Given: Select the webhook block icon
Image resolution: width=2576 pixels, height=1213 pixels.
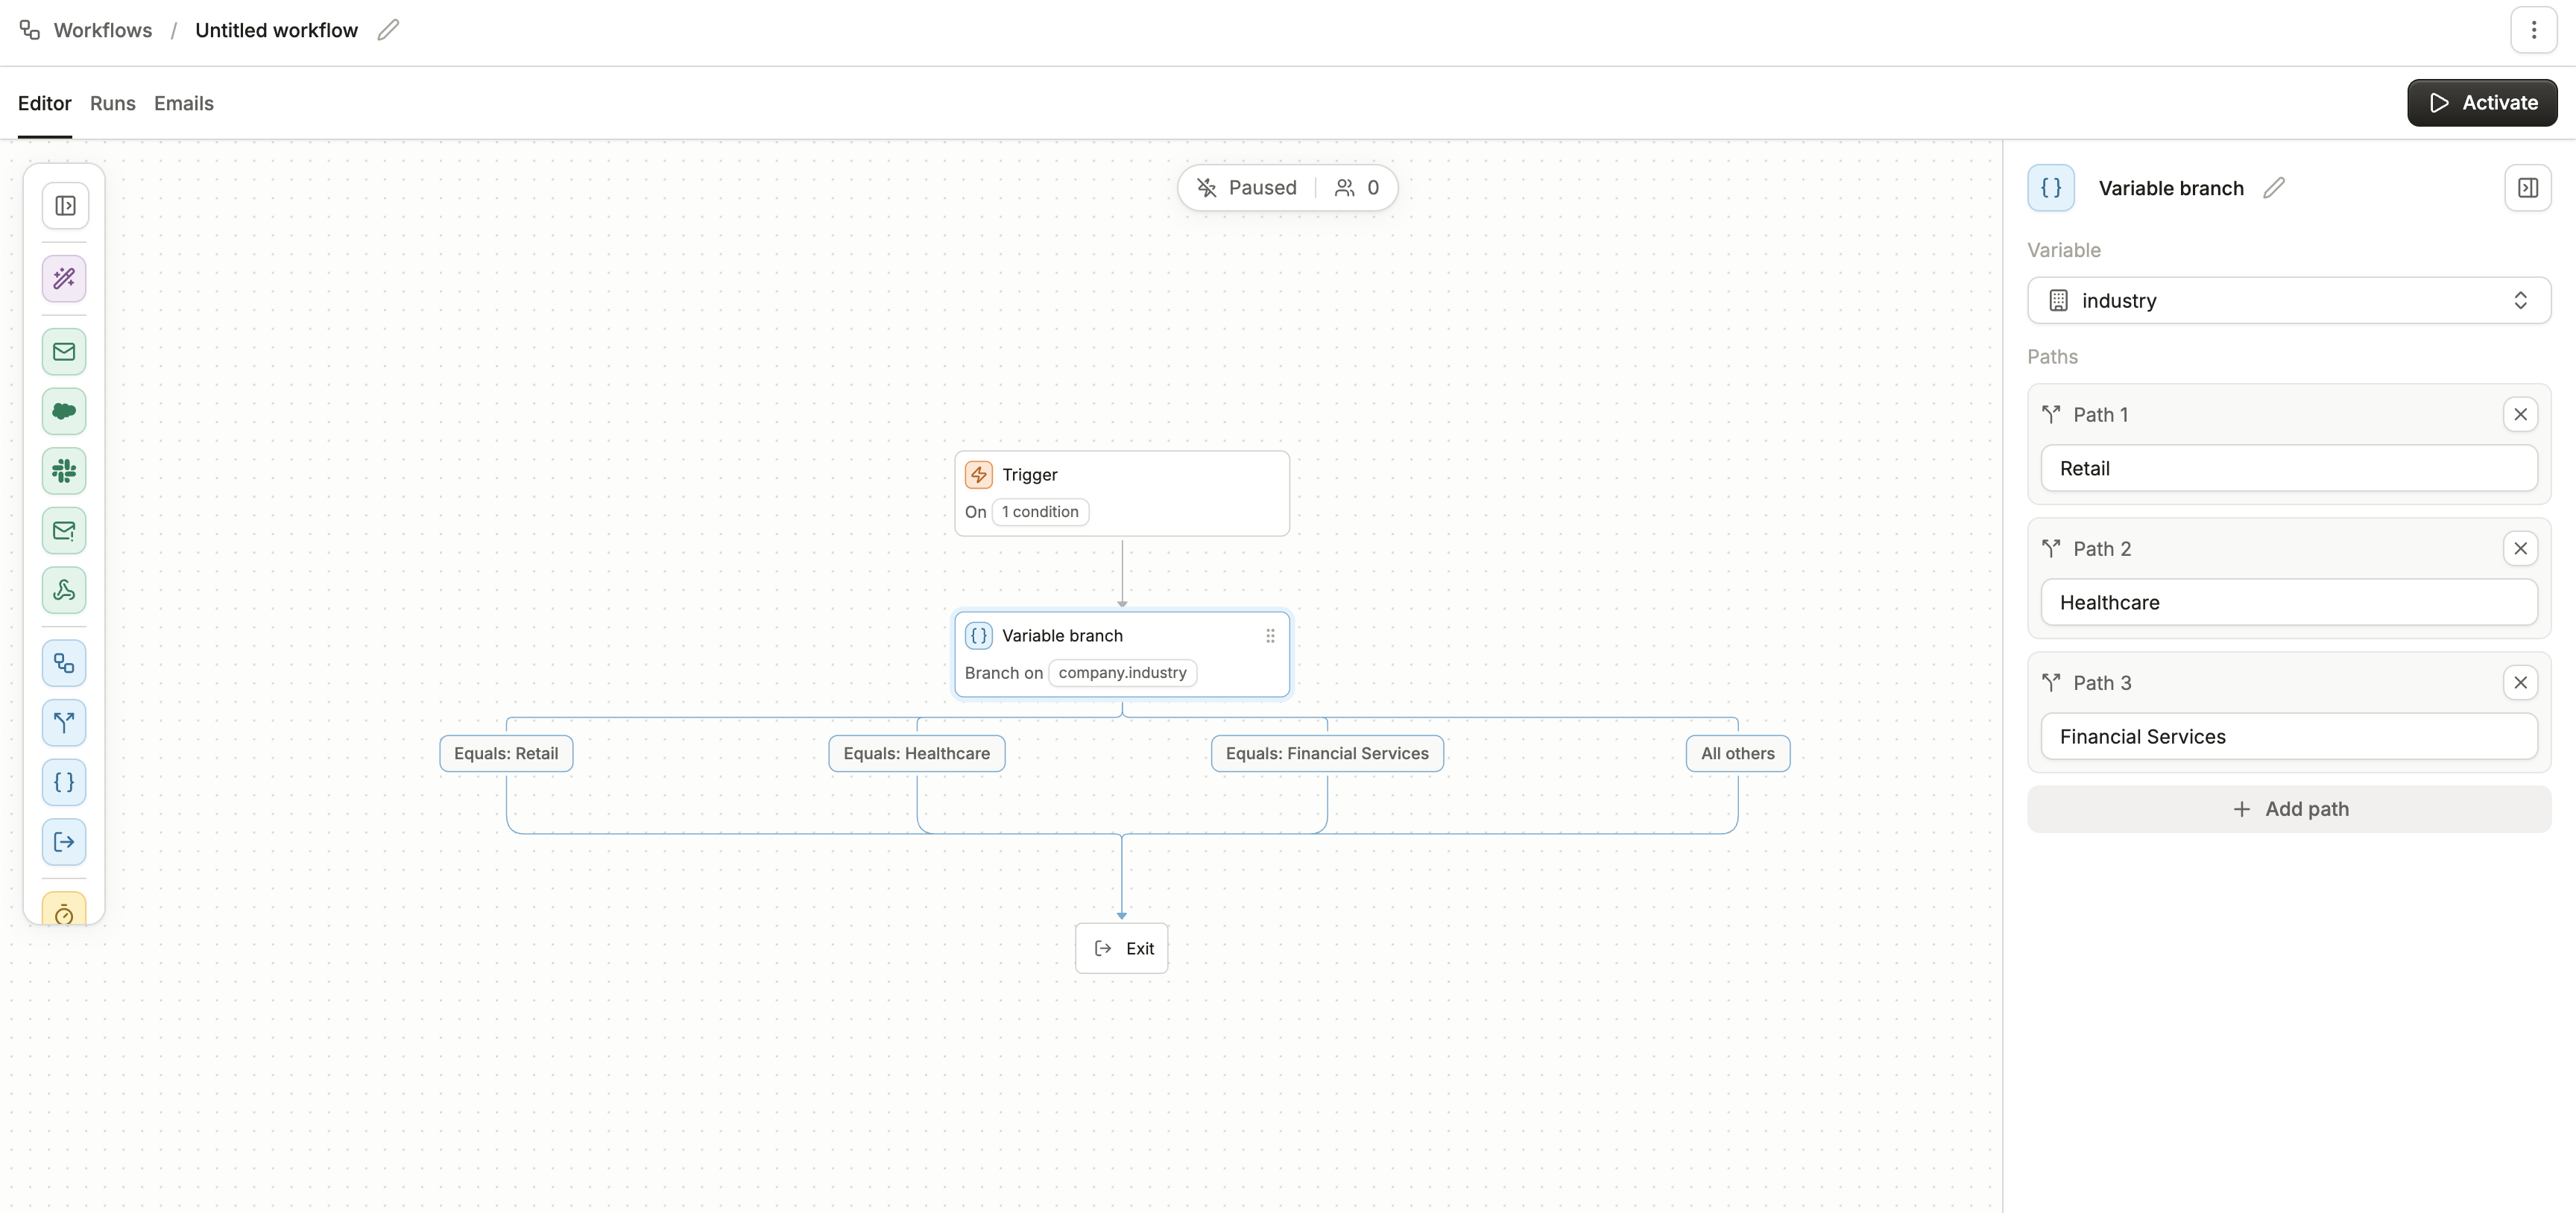Looking at the screenshot, I should [x=64, y=590].
